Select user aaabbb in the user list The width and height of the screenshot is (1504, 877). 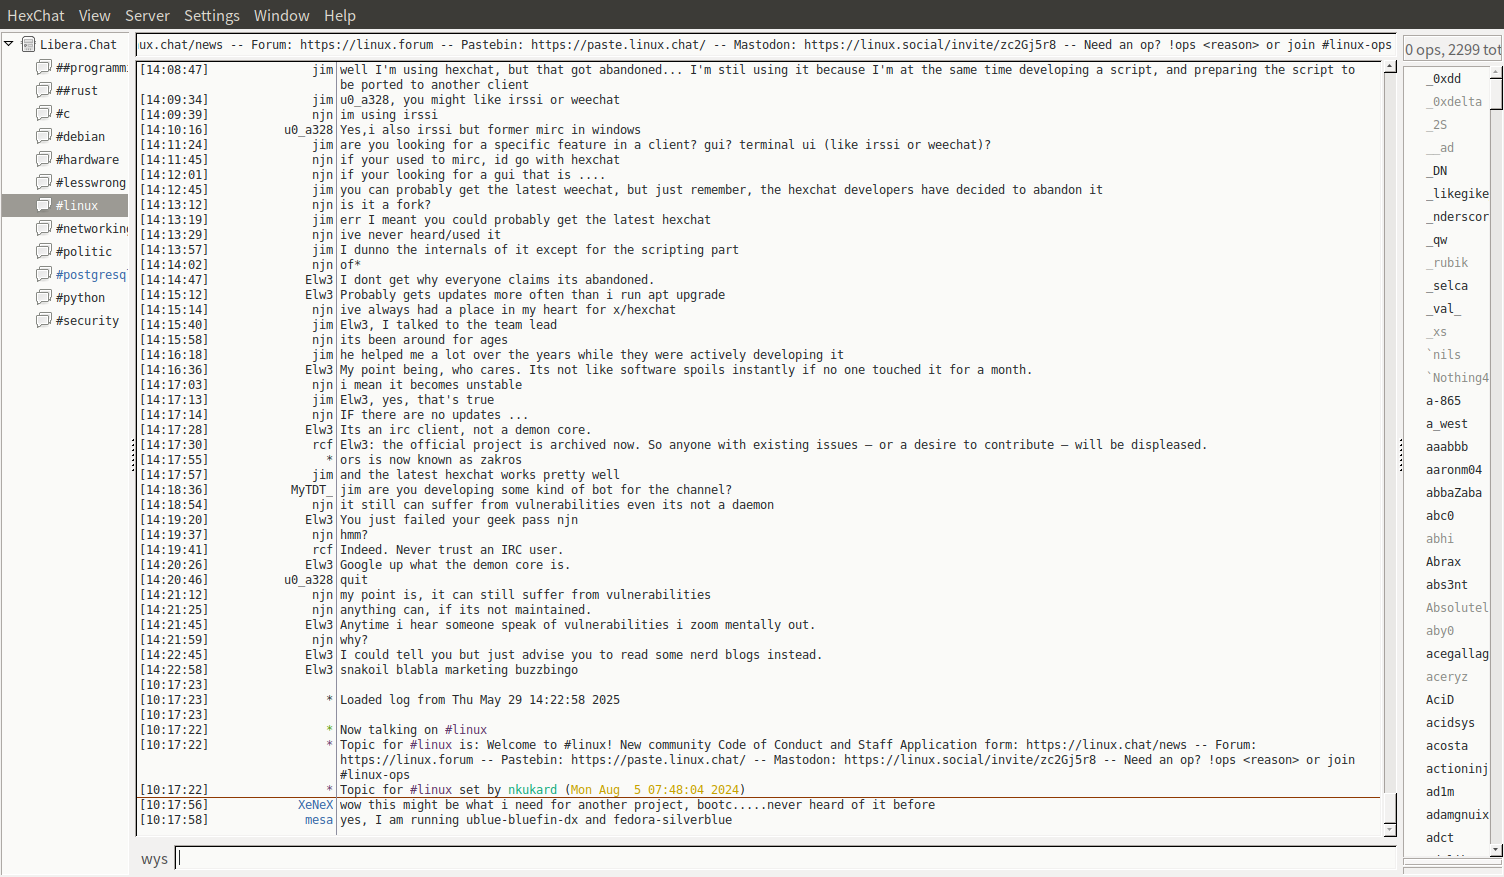coord(1447,447)
